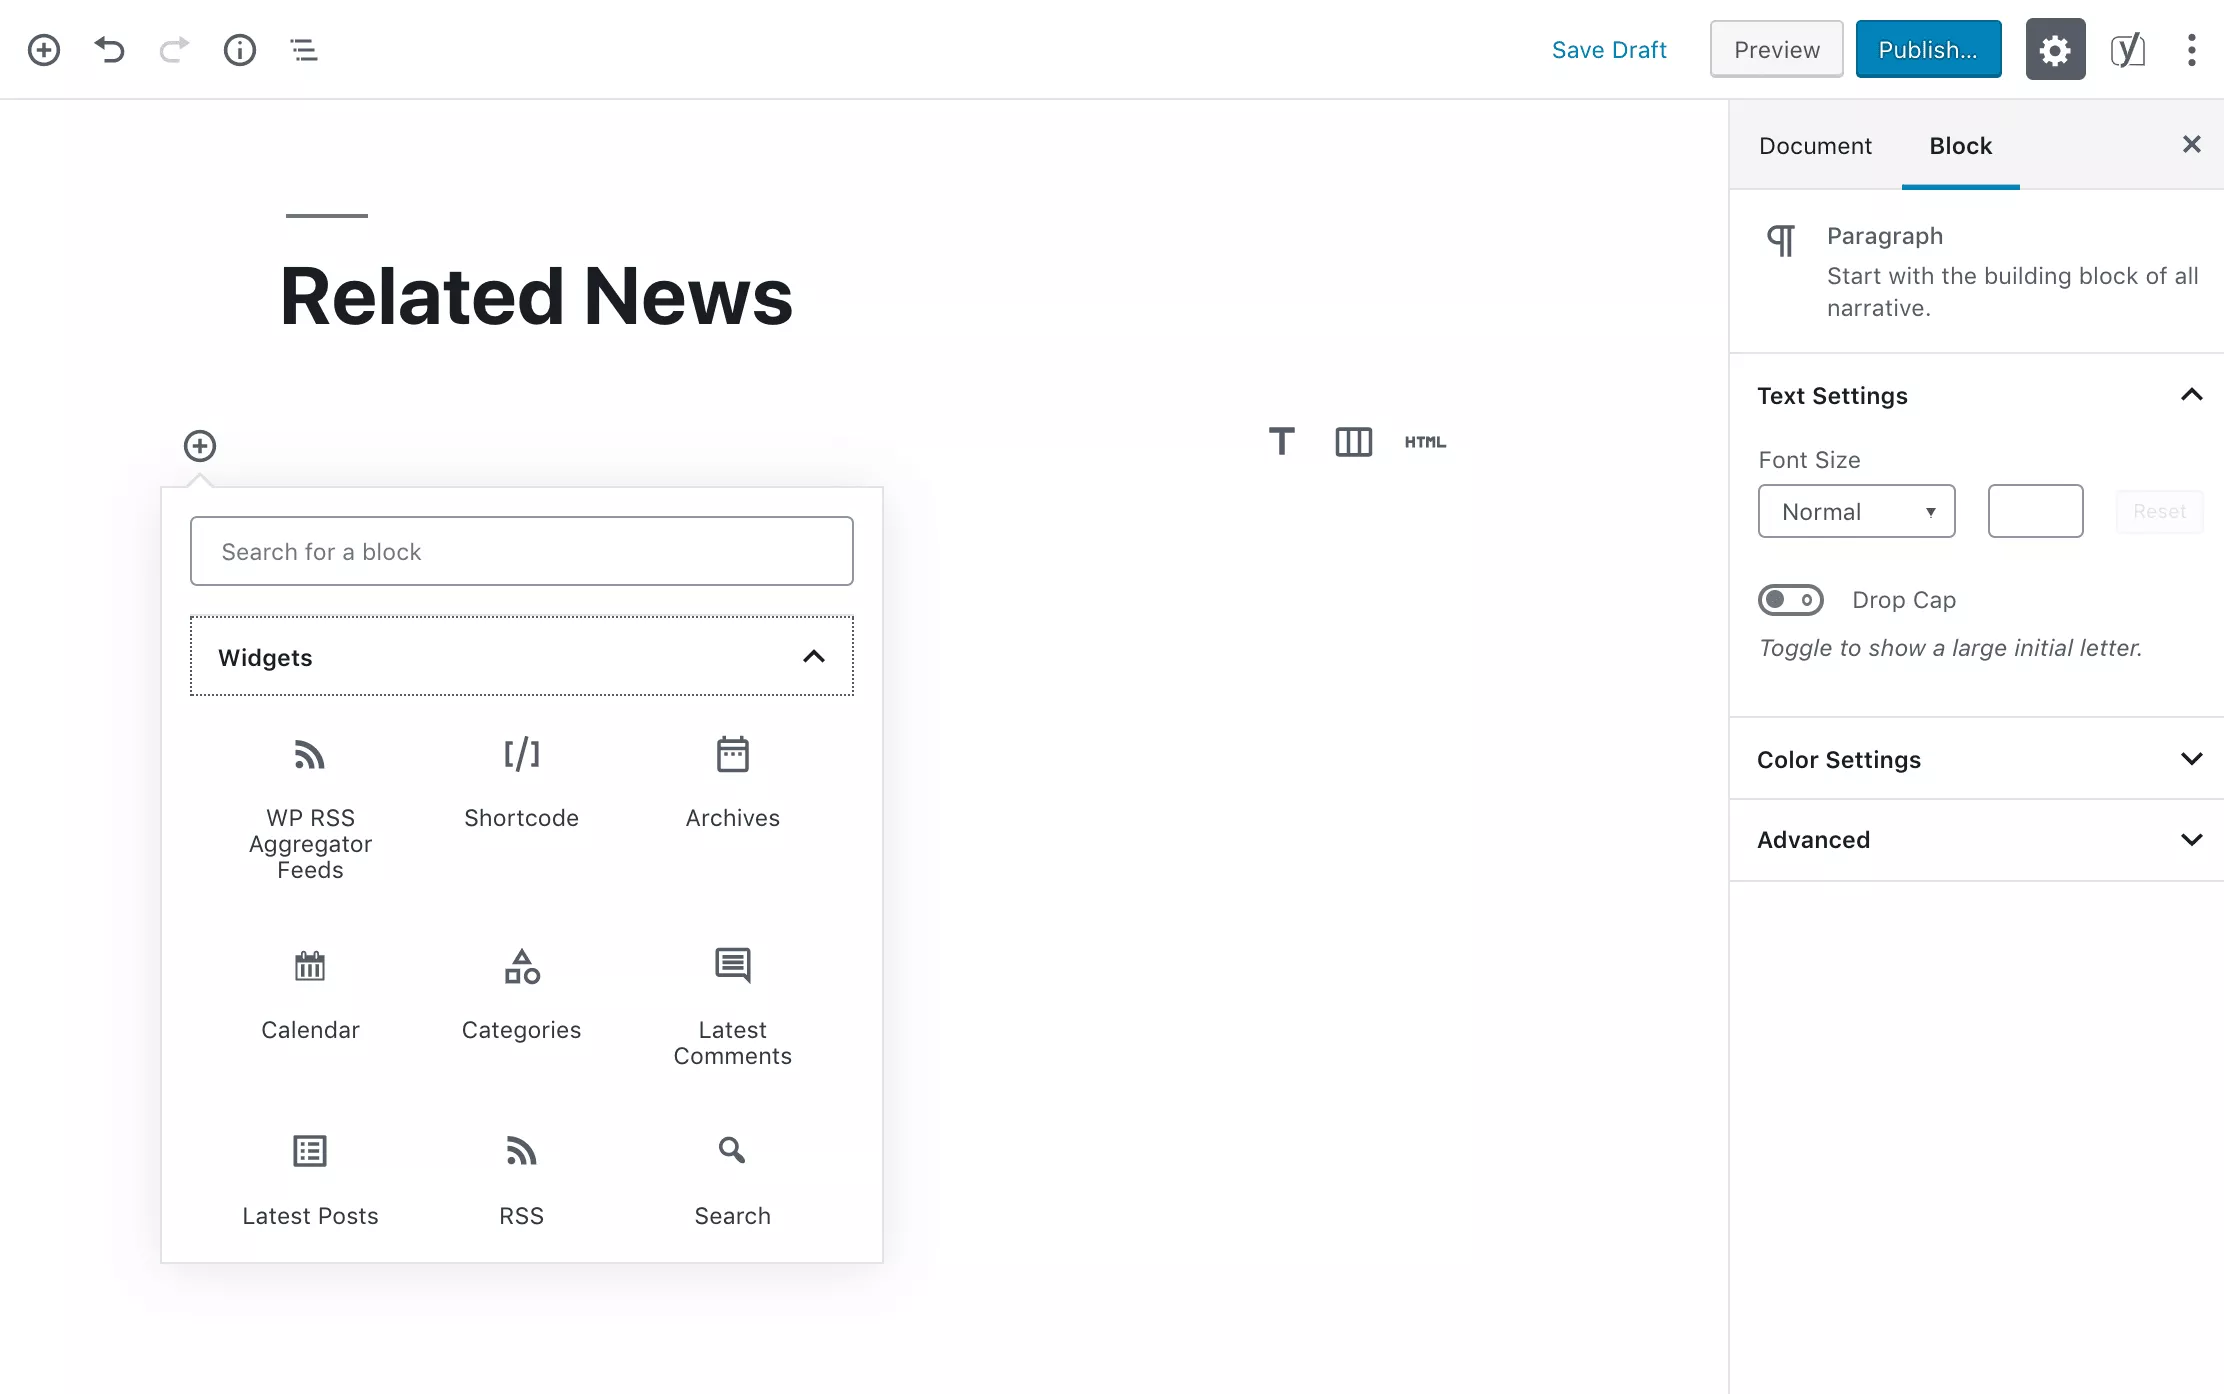Switch to the Document tab
This screenshot has width=2224, height=1394.
pyautogui.click(x=1815, y=145)
